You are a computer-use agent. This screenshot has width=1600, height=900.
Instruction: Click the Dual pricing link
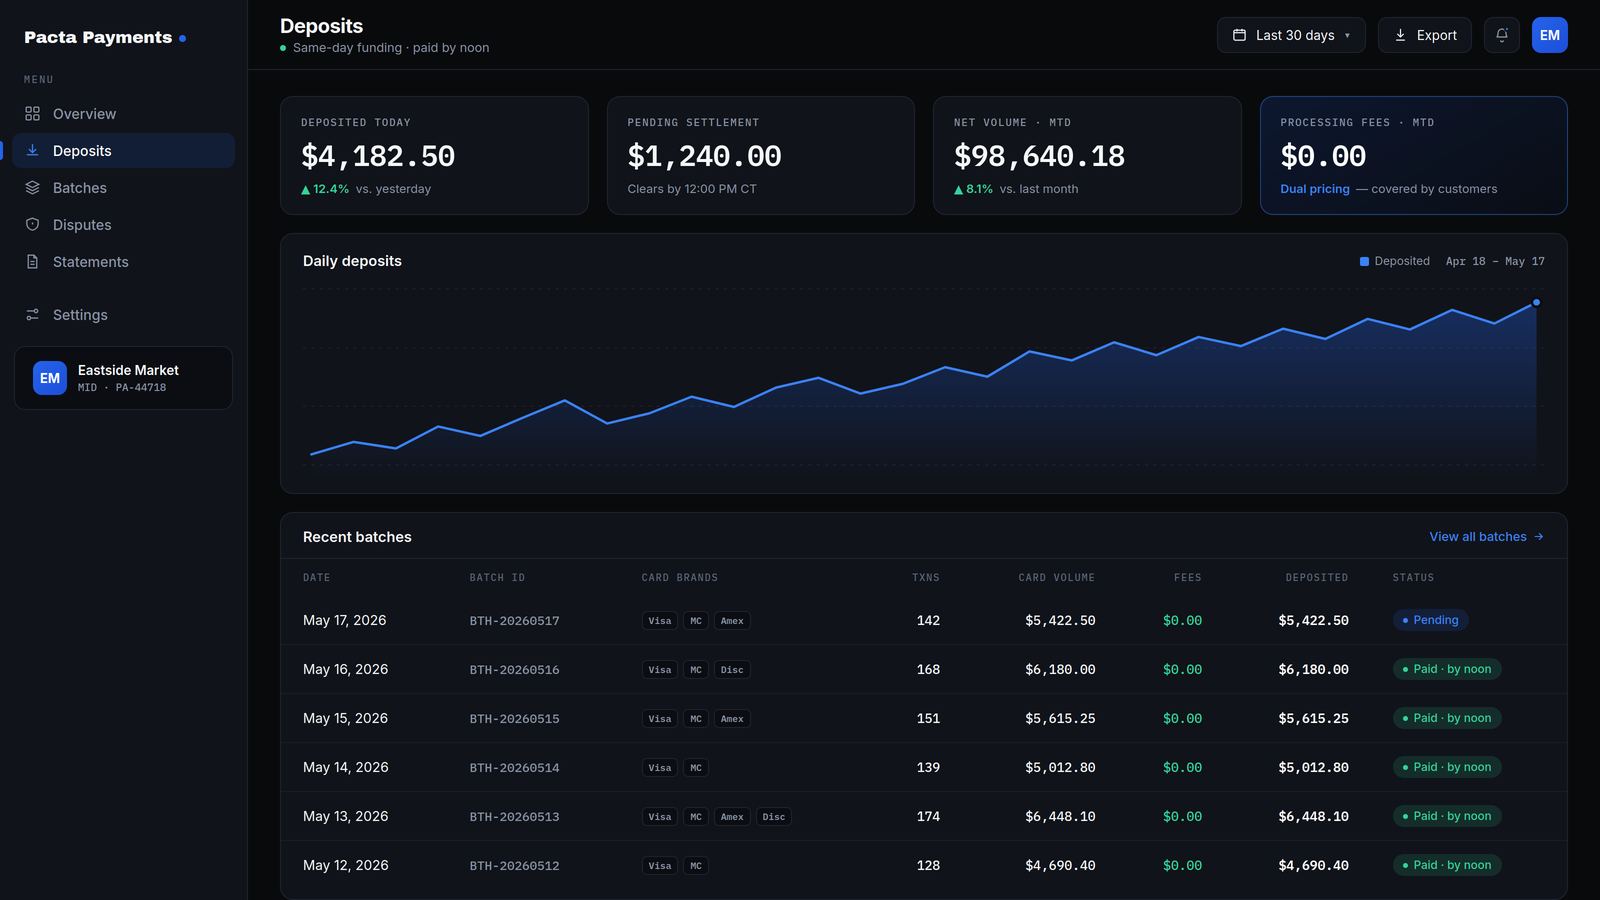pos(1315,189)
